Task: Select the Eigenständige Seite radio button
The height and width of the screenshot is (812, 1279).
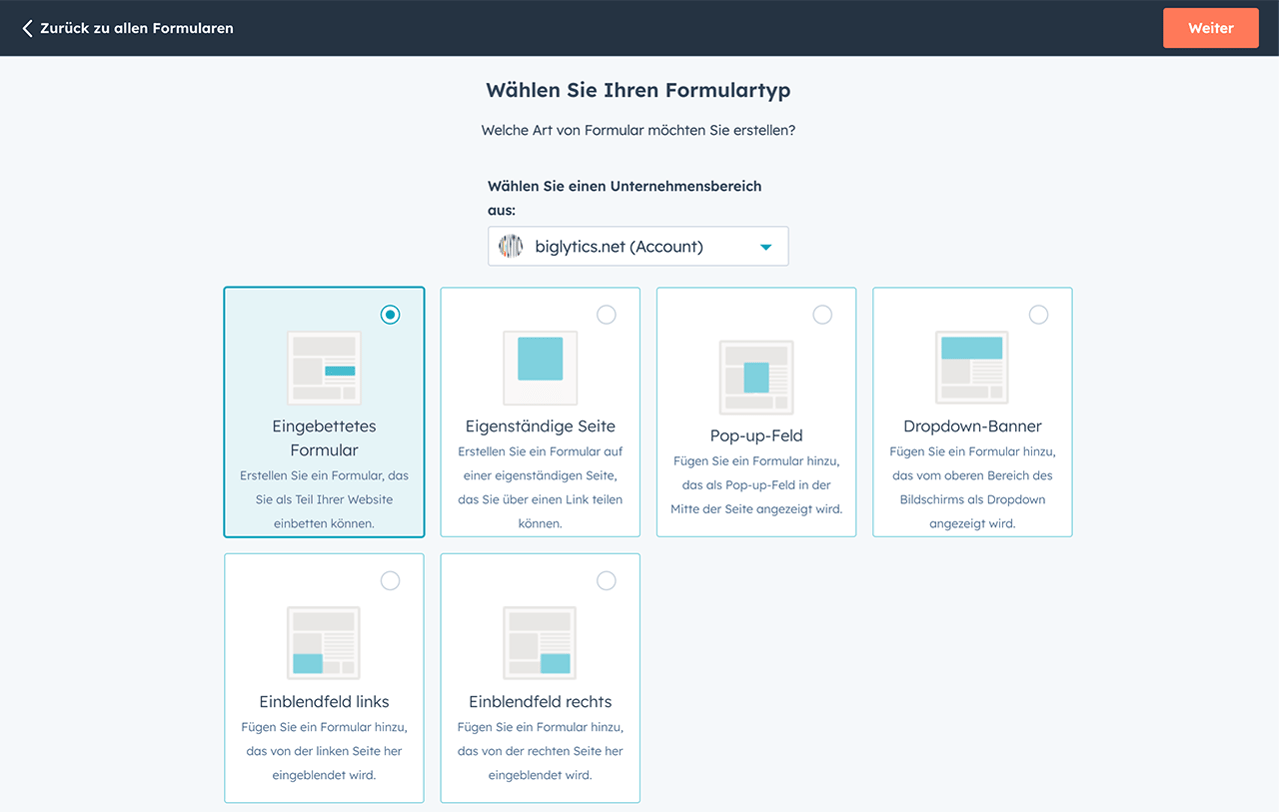Action: [606, 315]
